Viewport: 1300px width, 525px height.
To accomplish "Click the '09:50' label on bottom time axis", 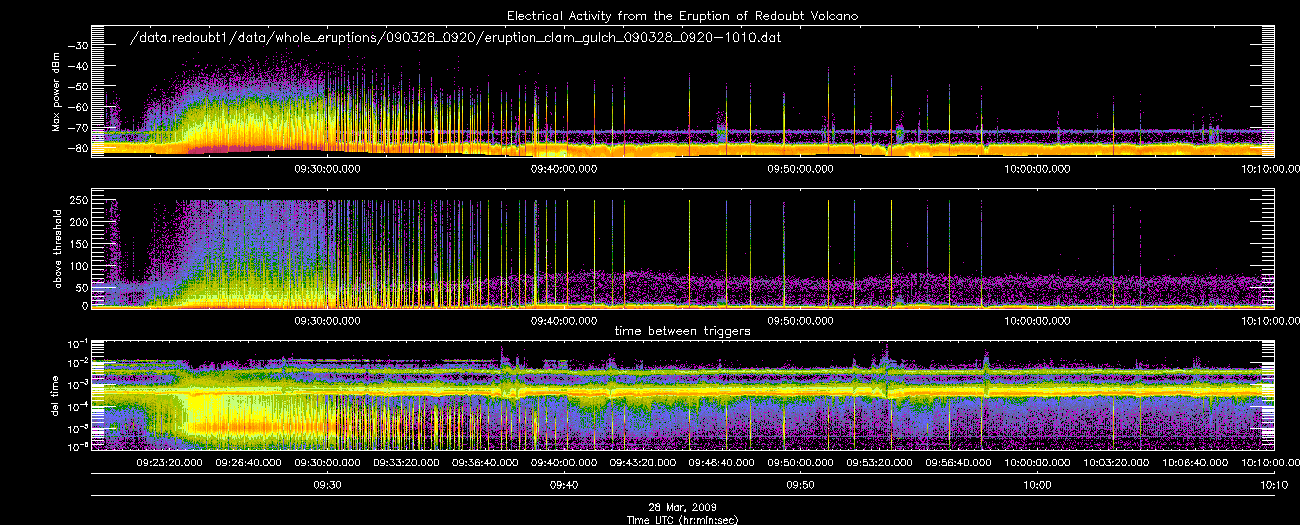I will (801, 485).
